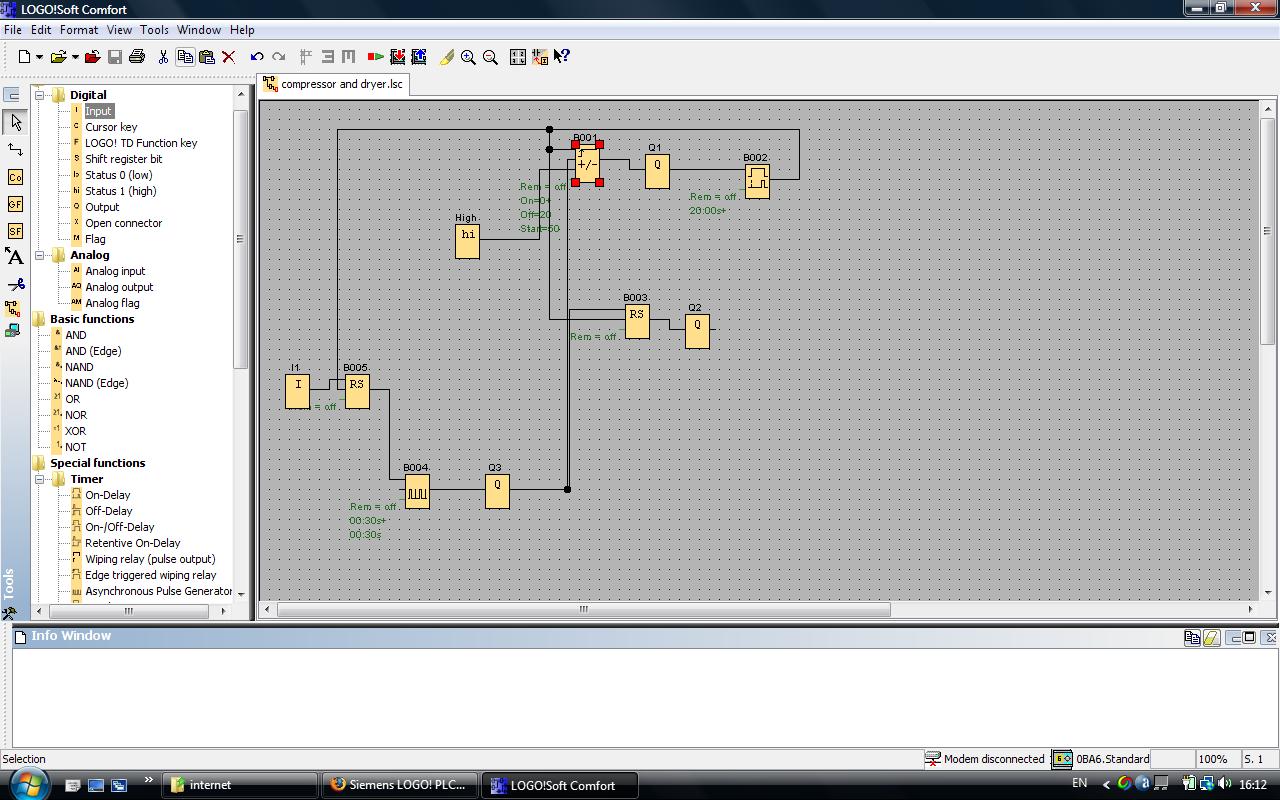Select the I1 input block
This screenshot has height=800, width=1280.
[297, 391]
